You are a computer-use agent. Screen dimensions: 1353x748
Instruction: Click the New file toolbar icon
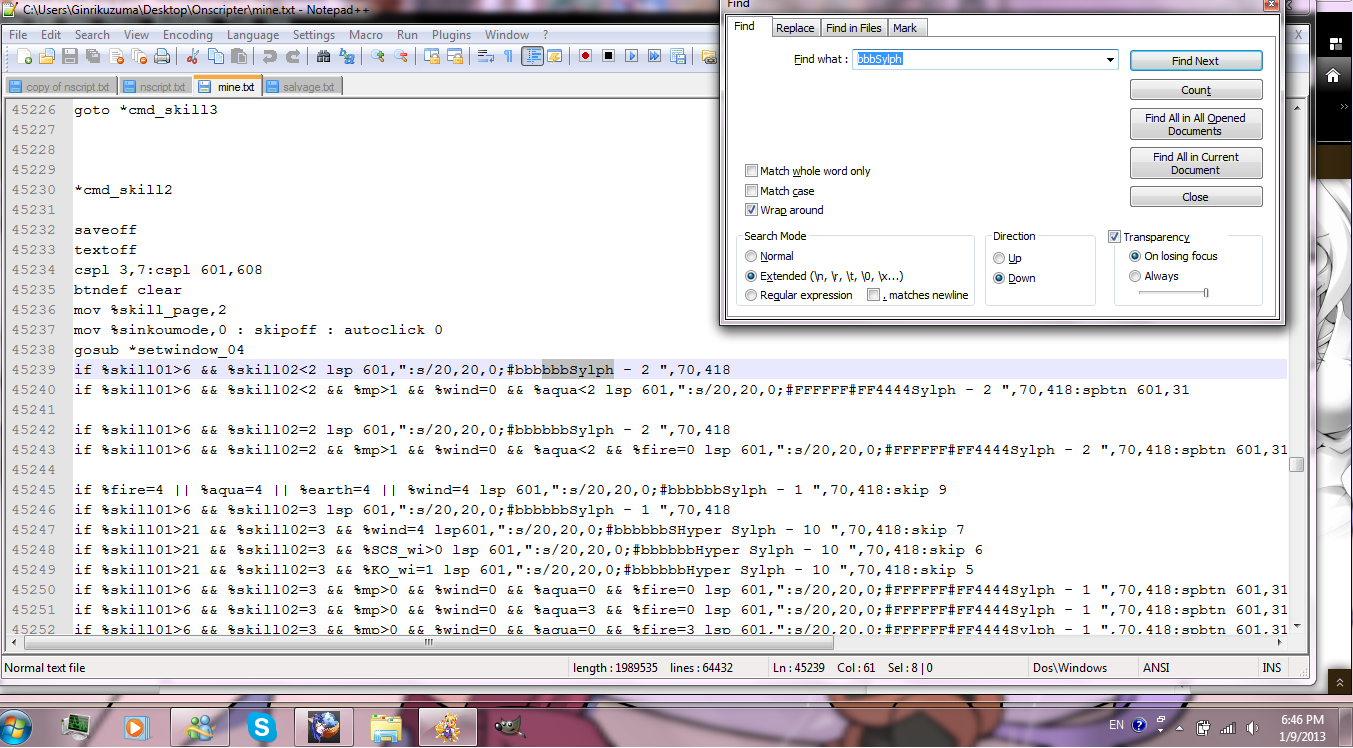[x=24, y=57]
